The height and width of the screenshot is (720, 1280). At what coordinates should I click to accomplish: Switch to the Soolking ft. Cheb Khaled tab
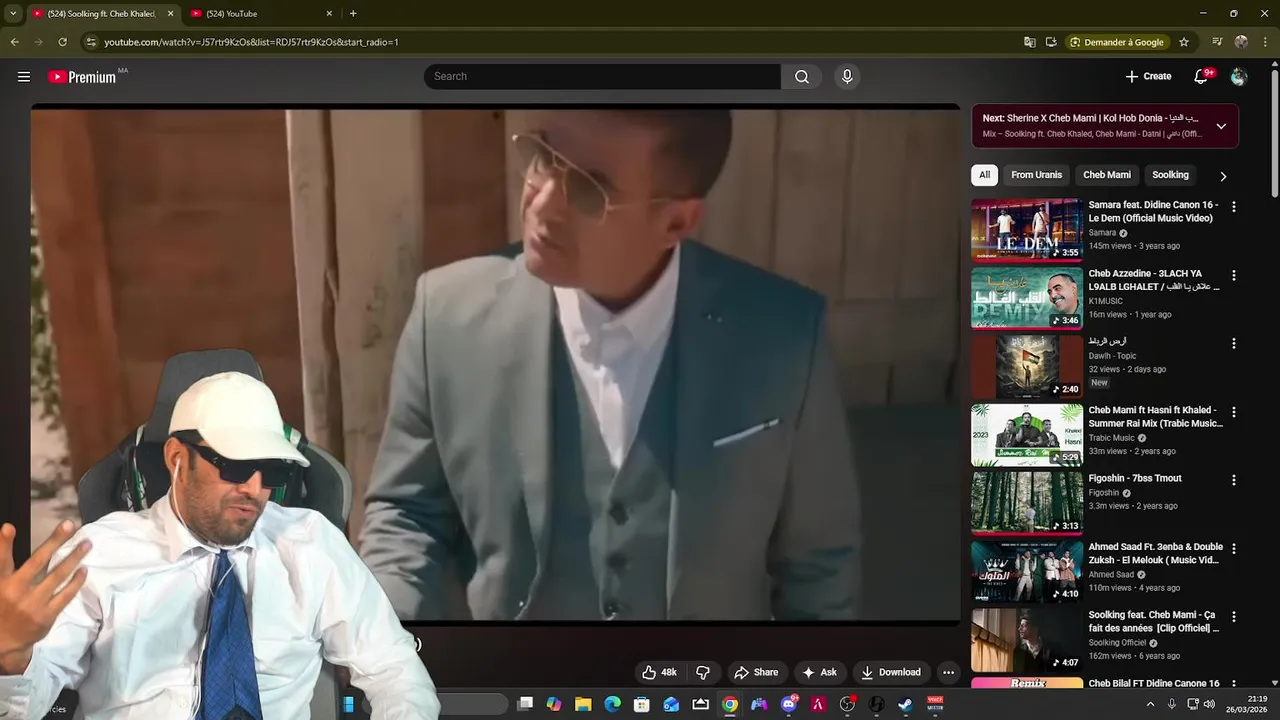[x=100, y=14]
